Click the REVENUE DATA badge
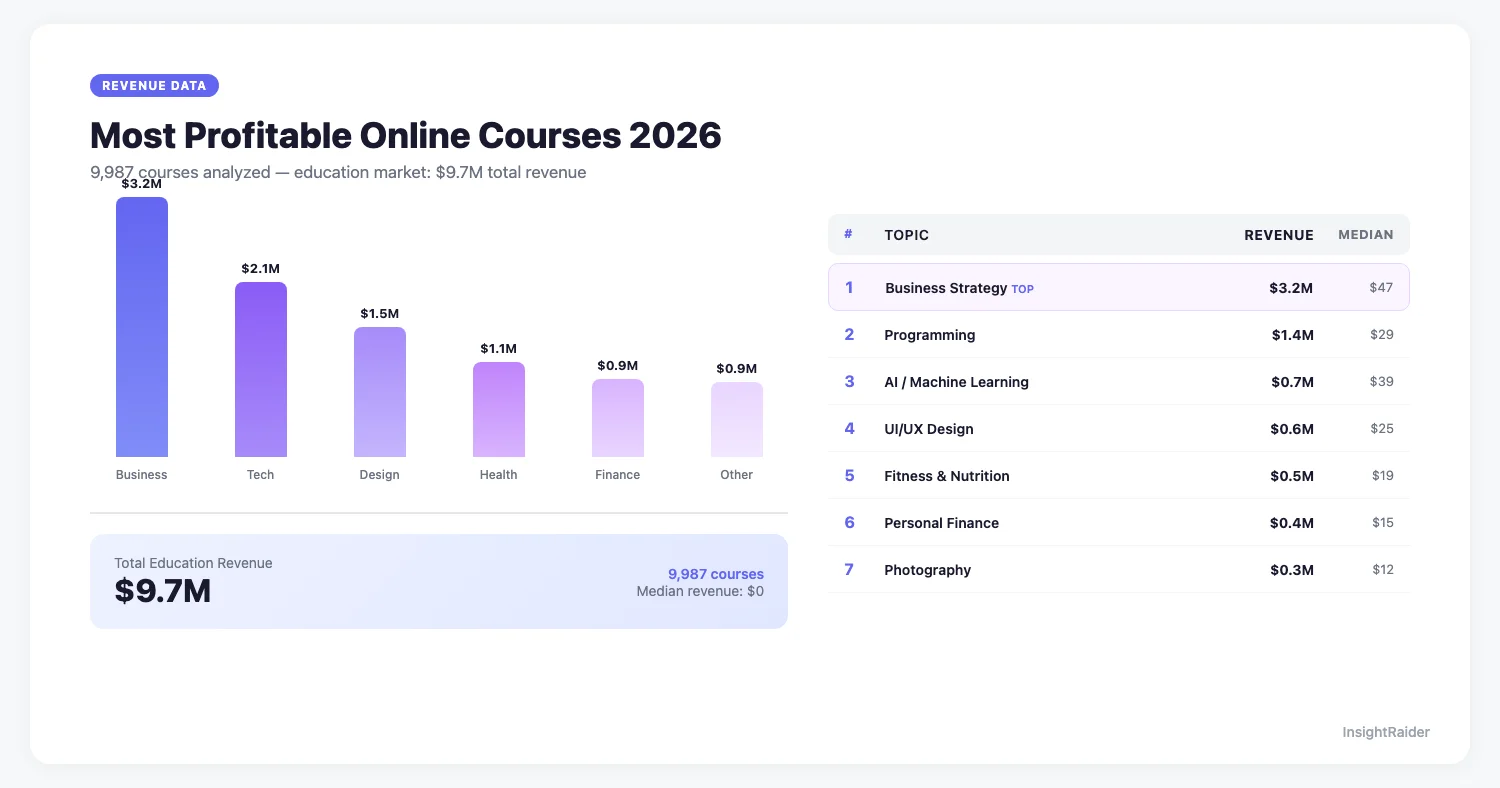The width and height of the screenshot is (1500, 788). click(x=154, y=85)
